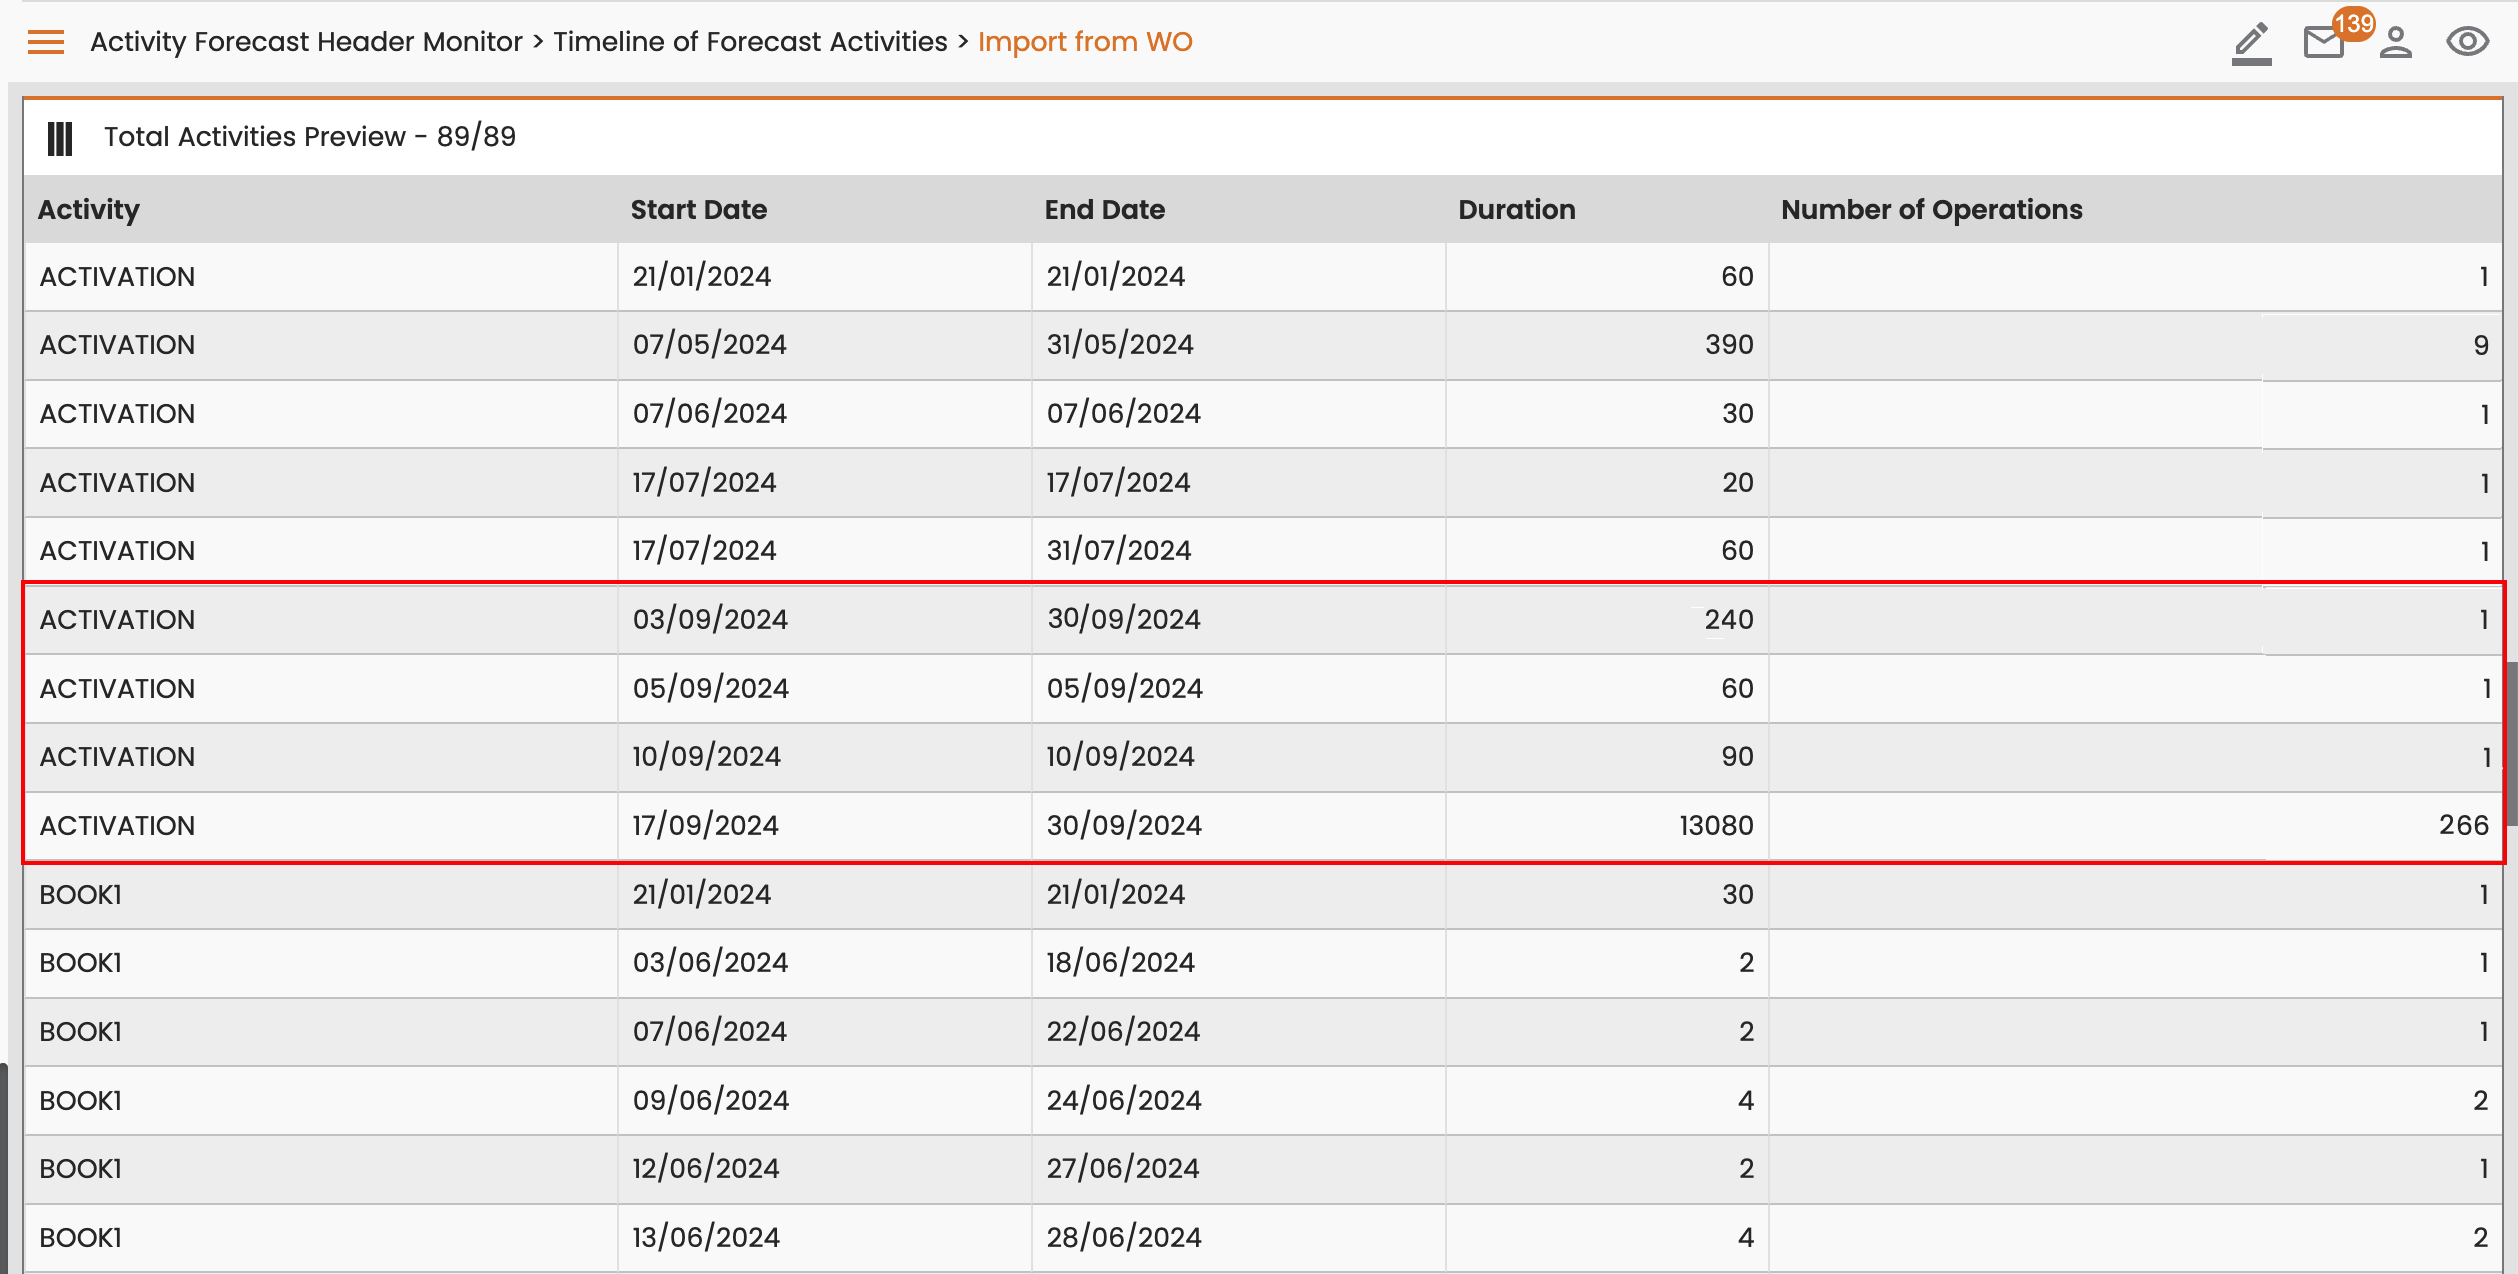This screenshot has width=2518, height=1274.
Task: Sort by the End Date column header
Action: pyautogui.click(x=1105, y=210)
